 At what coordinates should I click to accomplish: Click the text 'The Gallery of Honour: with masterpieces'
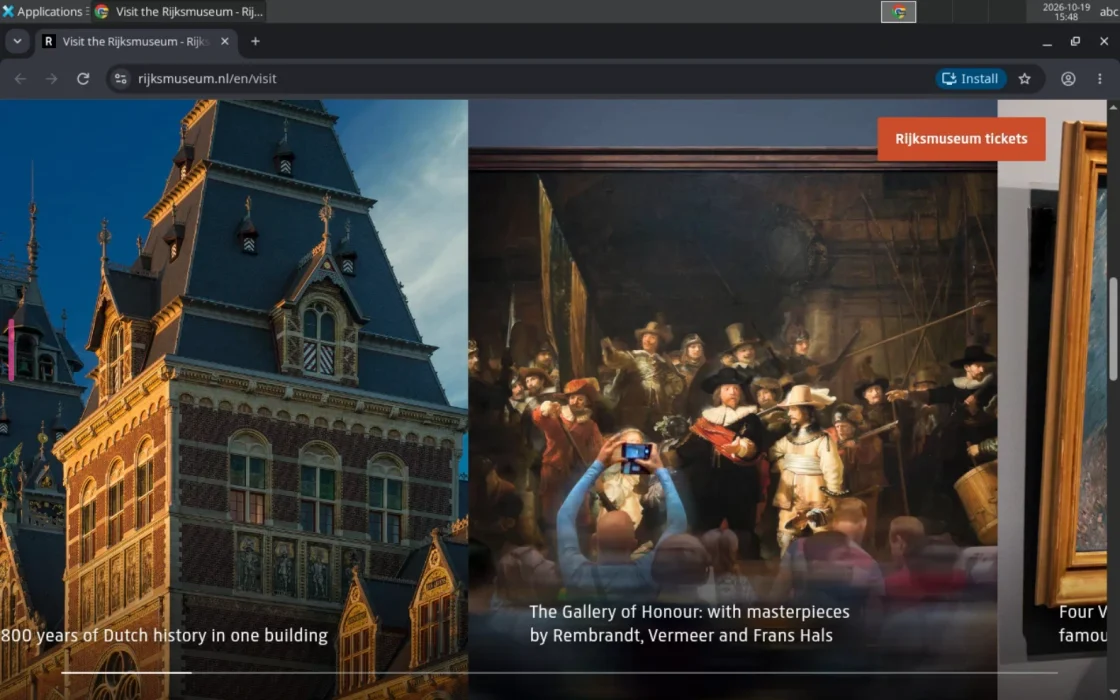point(689,611)
